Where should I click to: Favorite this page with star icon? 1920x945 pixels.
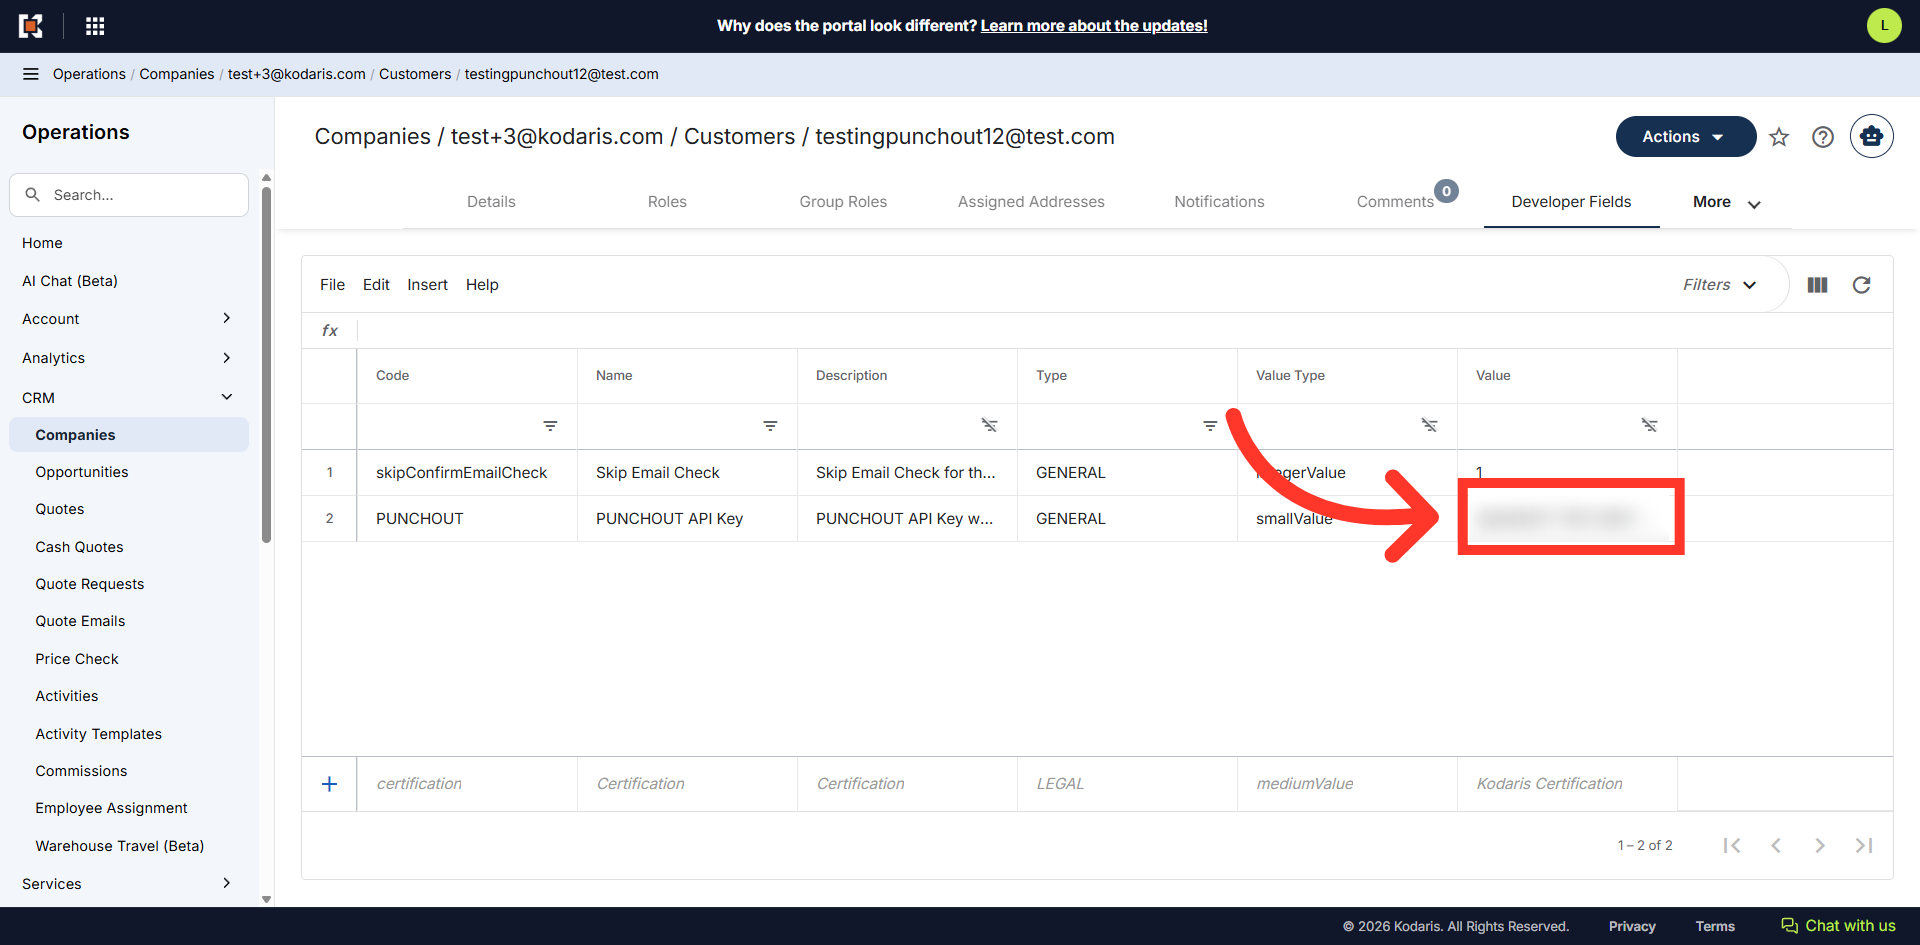click(x=1779, y=137)
